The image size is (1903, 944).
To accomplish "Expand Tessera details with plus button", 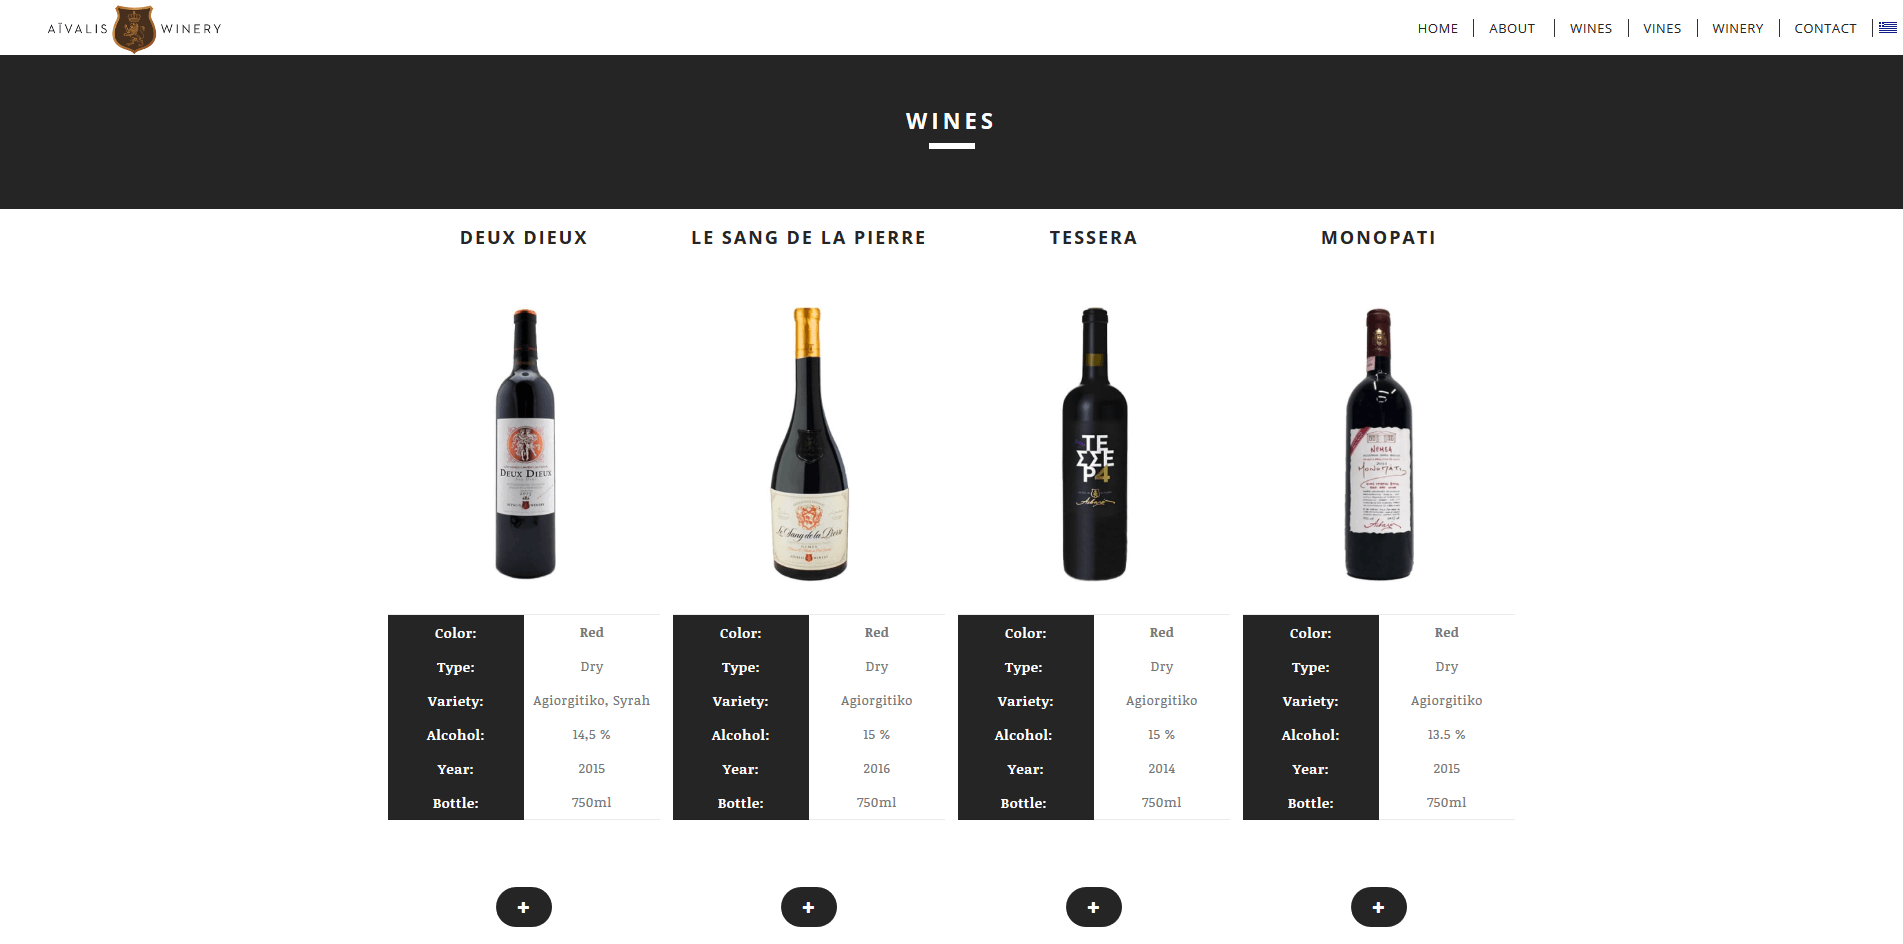I will (x=1094, y=907).
